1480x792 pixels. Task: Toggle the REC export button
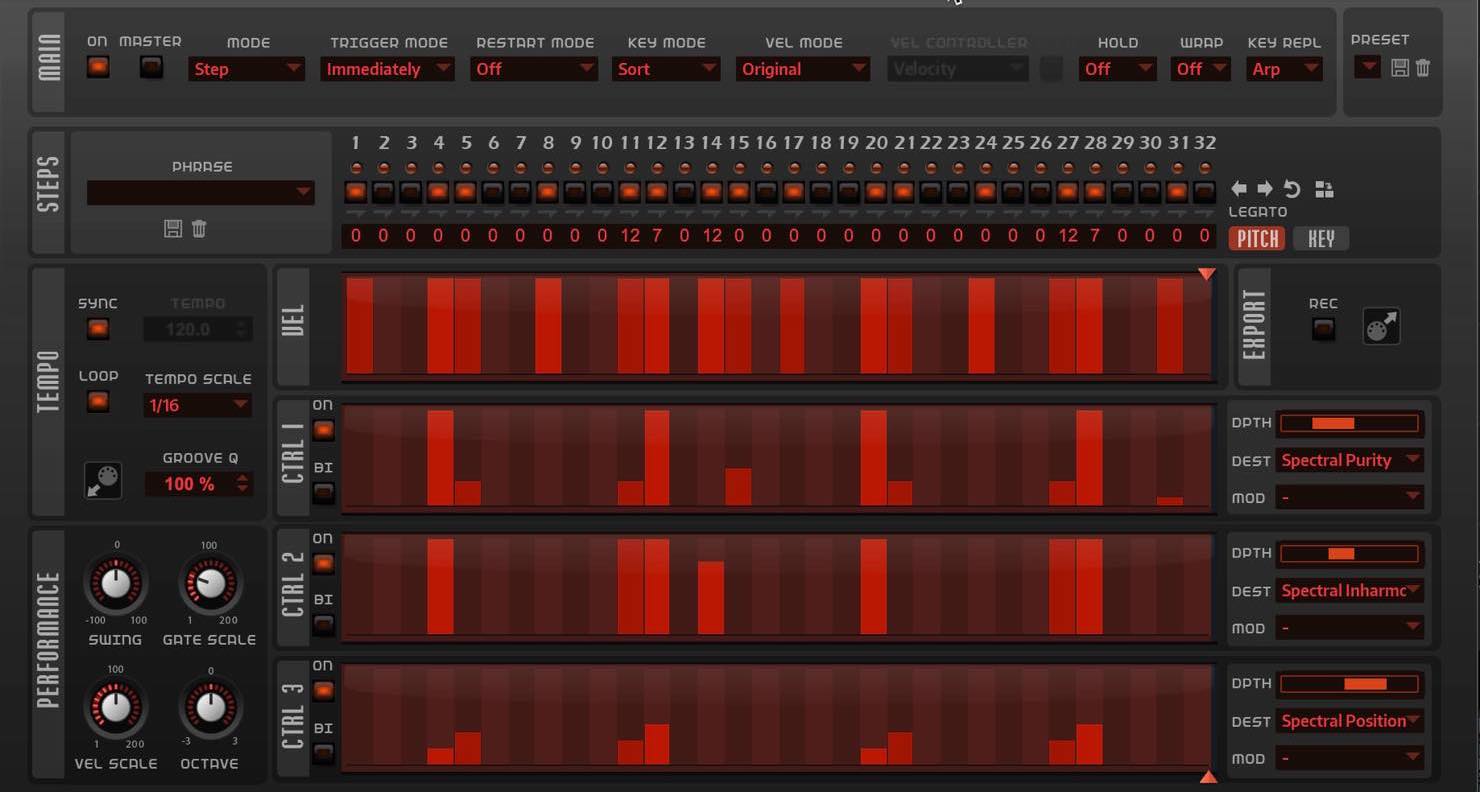[1323, 328]
